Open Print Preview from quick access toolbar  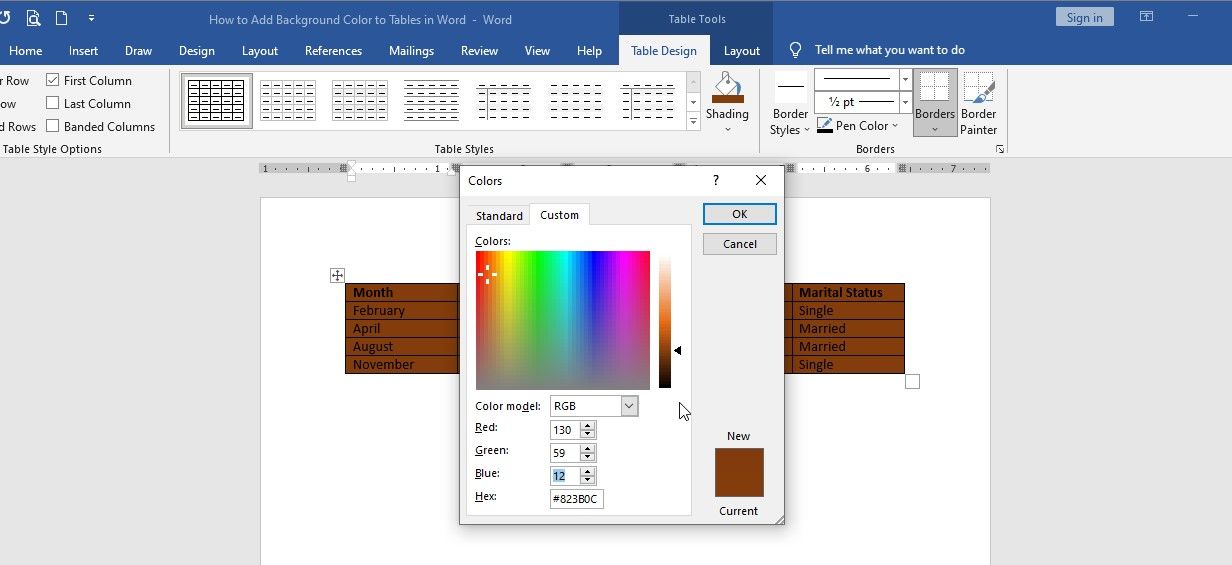click(x=33, y=18)
